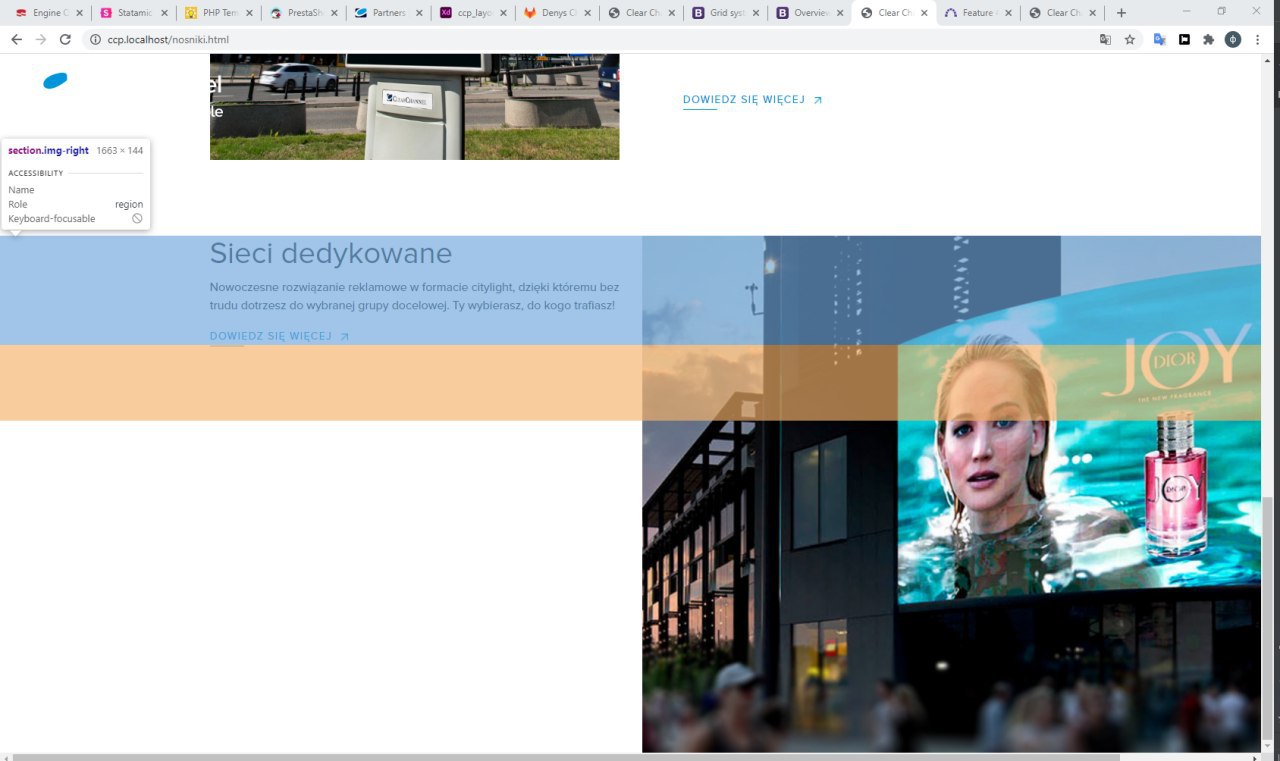View site information for ccp.localhost
The image size is (1280, 761).
[x=95, y=39]
